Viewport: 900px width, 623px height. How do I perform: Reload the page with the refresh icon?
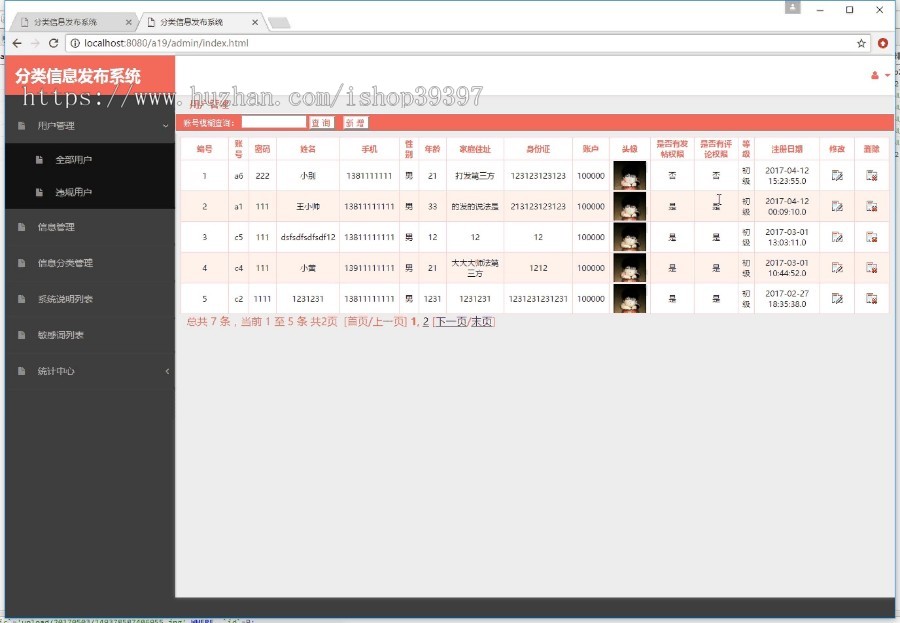pyautogui.click(x=53, y=43)
